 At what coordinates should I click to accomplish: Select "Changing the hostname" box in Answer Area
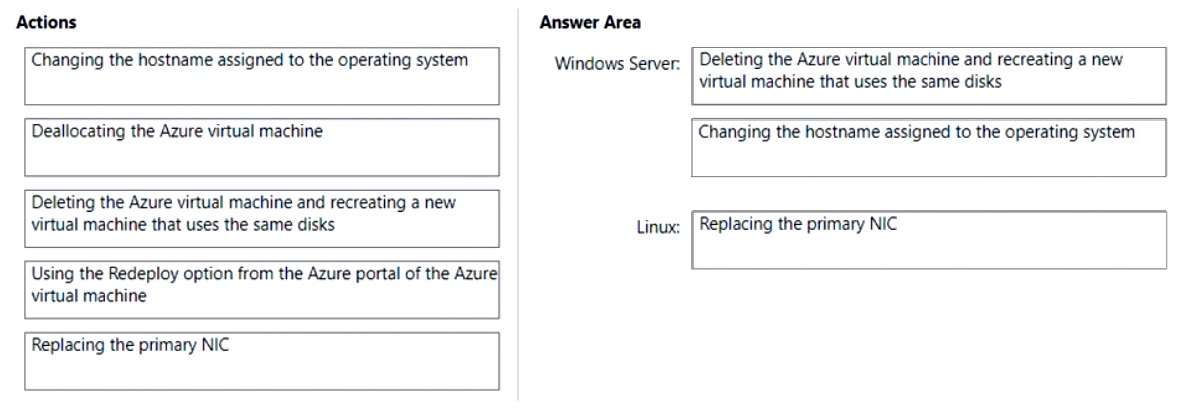tap(928, 148)
